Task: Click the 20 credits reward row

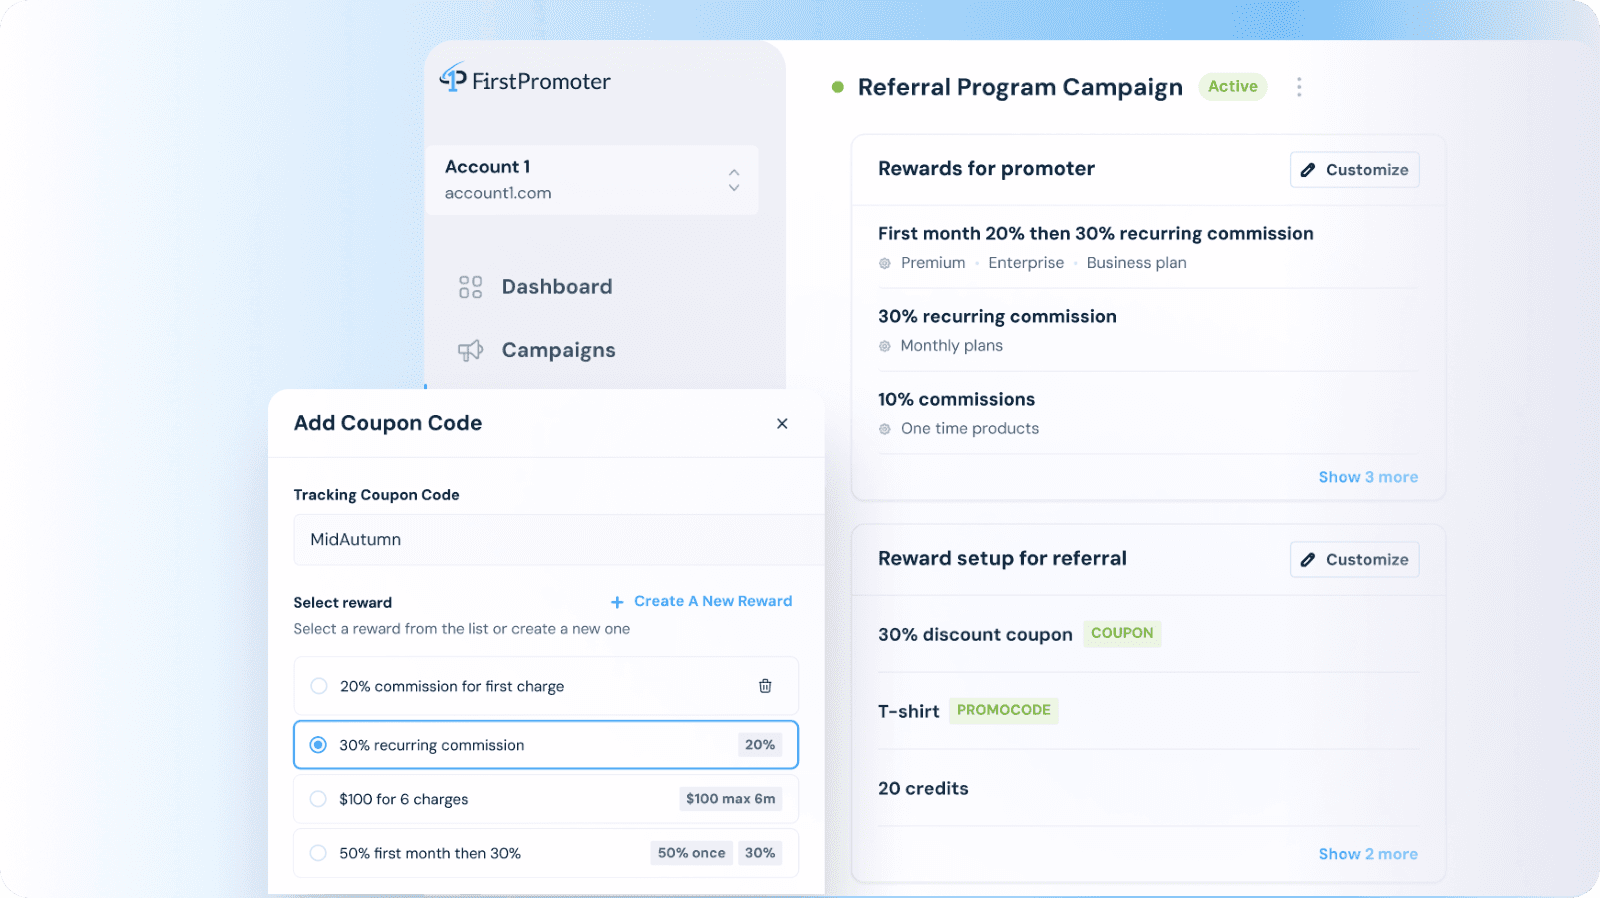Action: [1148, 788]
